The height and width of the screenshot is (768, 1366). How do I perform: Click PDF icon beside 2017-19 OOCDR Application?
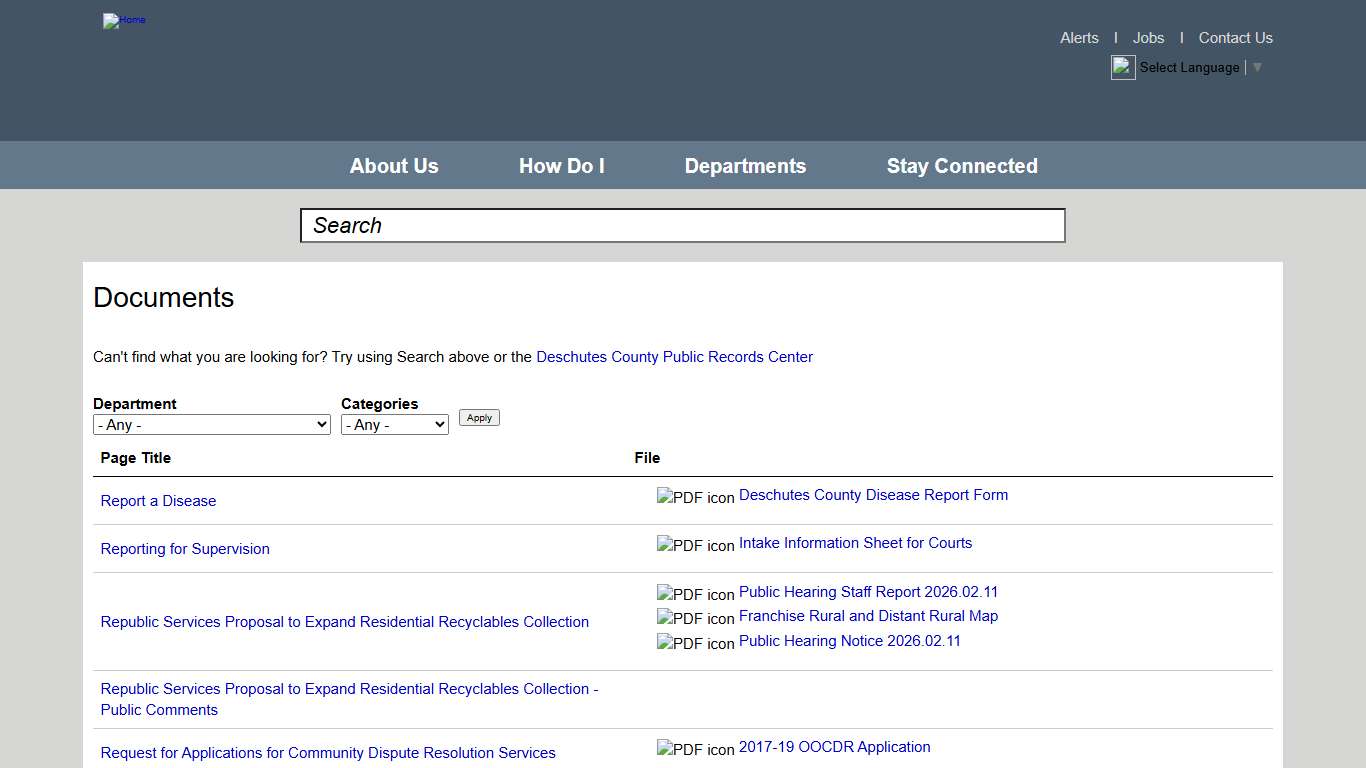[695, 749]
